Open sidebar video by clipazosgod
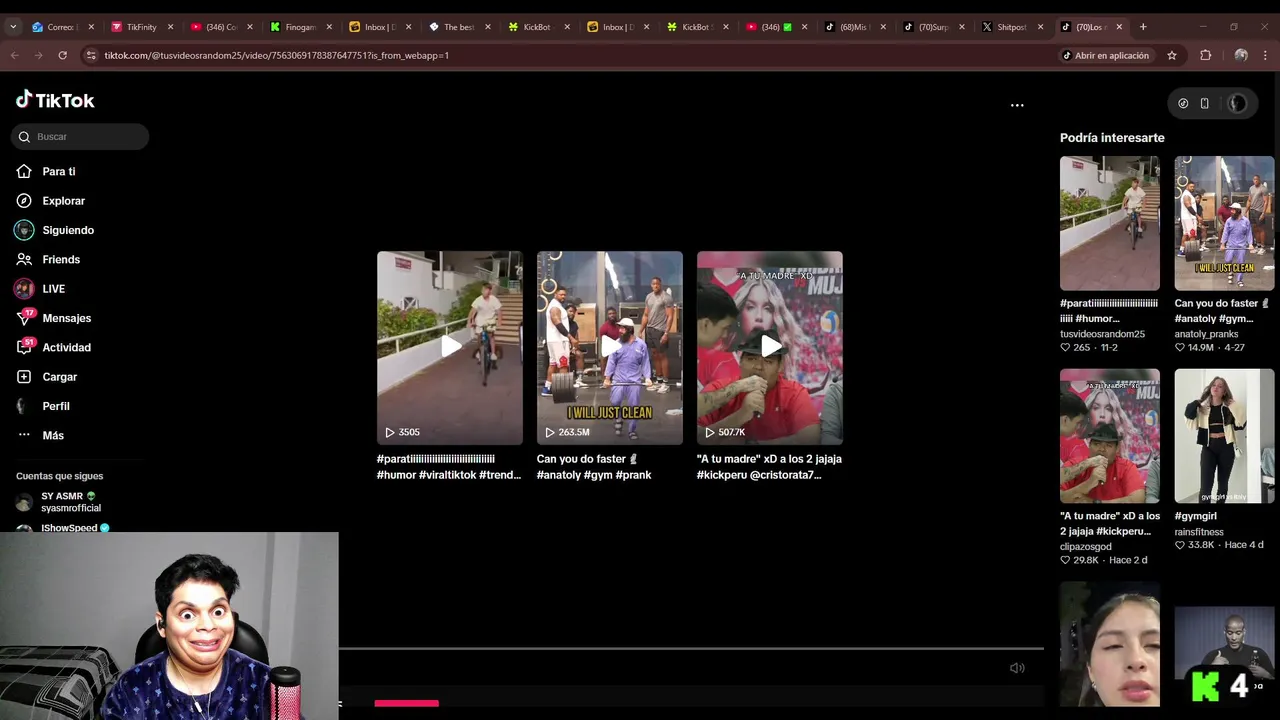Image resolution: width=1280 pixels, height=720 pixels. (x=1110, y=436)
